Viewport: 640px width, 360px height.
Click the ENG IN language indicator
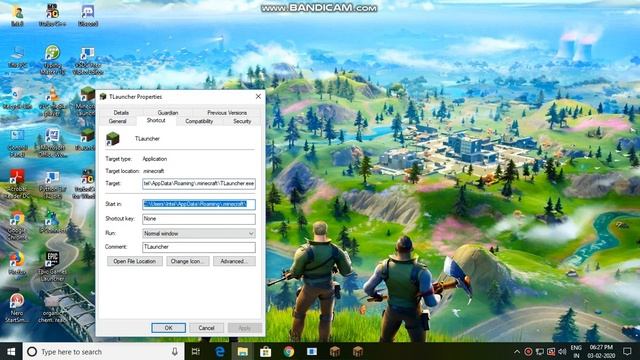576,351
